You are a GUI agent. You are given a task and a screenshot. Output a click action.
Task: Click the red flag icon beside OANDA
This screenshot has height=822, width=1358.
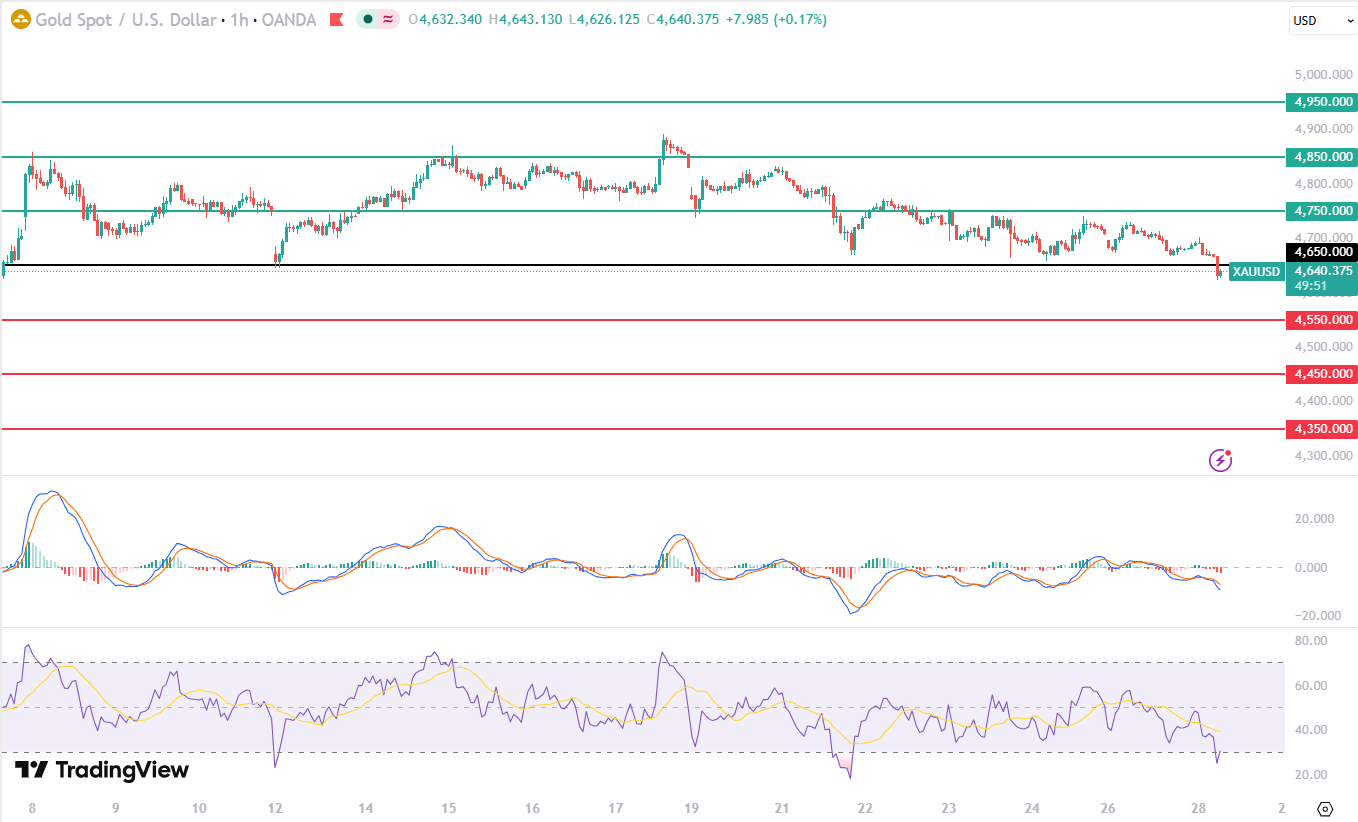point(337,19)
